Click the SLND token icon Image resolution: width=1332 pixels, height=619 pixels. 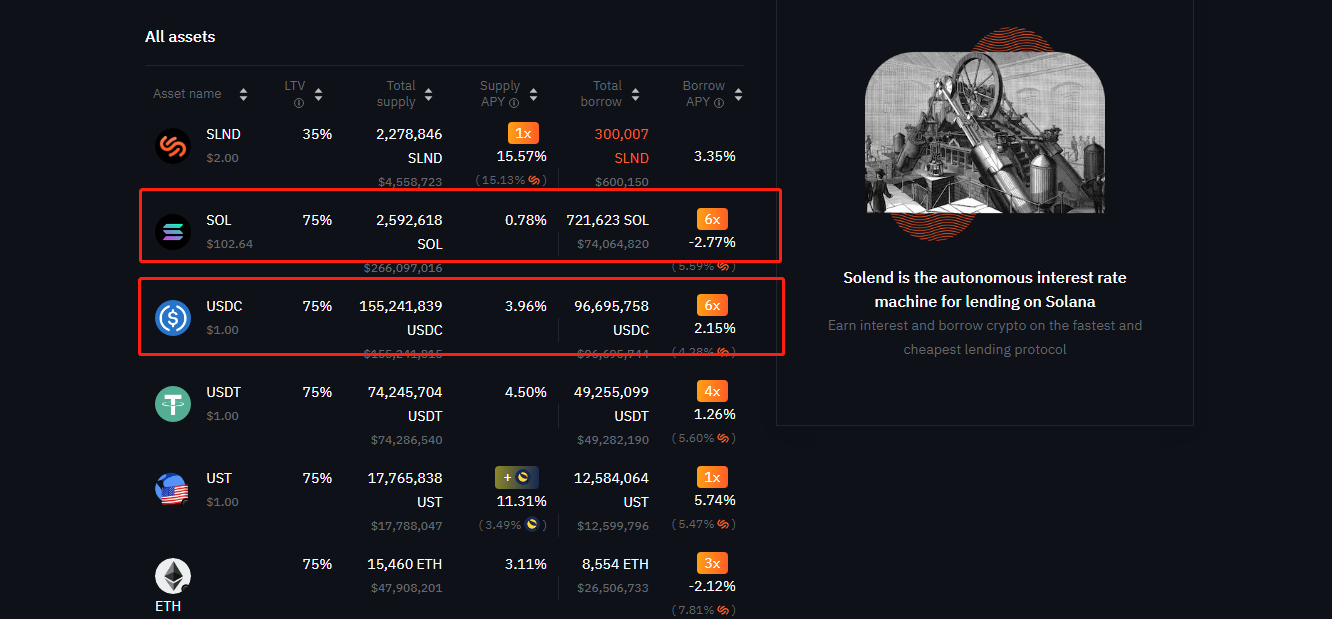(173, 146)
